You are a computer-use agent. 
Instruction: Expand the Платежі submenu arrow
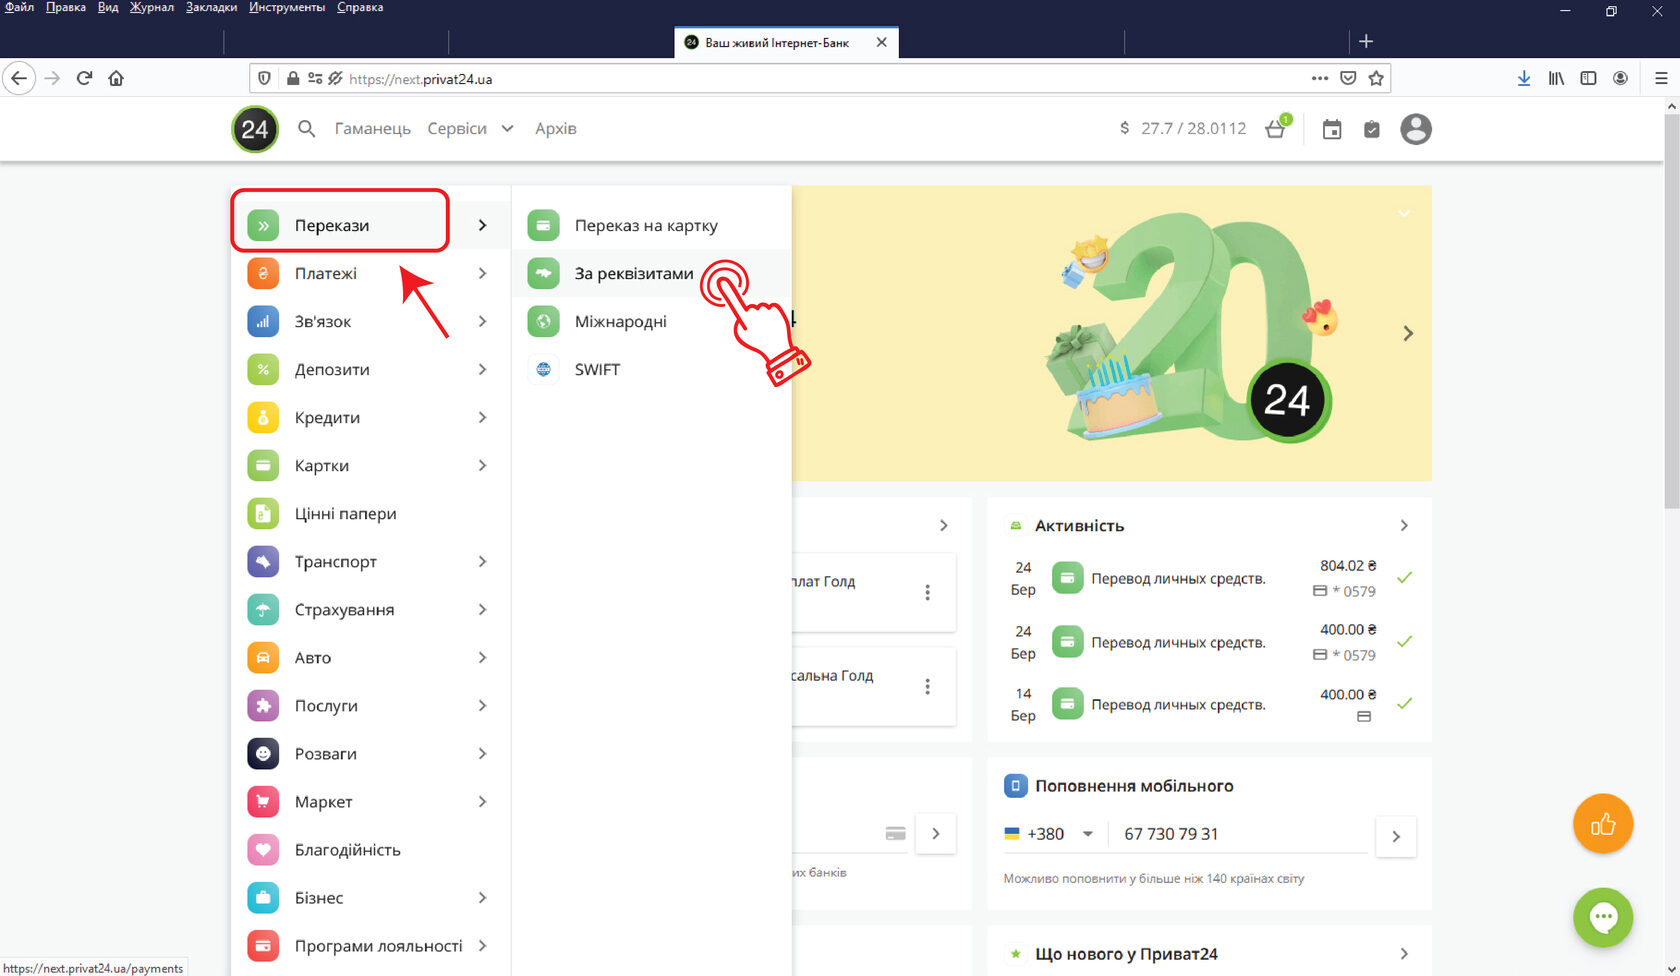pos(482,273)
